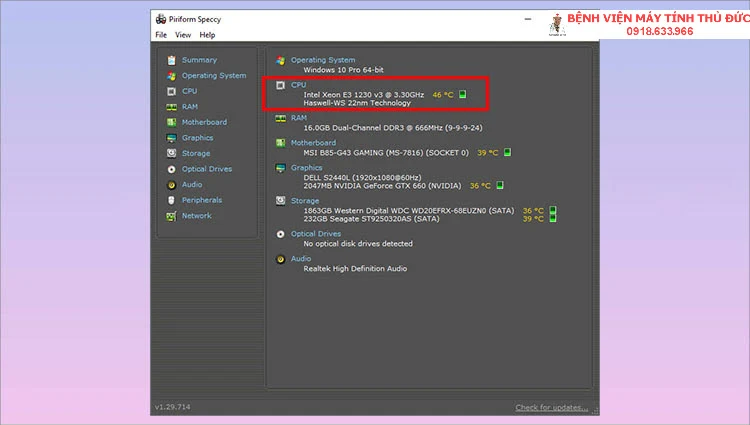Screen dimensions: 750x425
Task: Click the NVIDIA GeForce GTX 660 text
Action: coord(382,185)
